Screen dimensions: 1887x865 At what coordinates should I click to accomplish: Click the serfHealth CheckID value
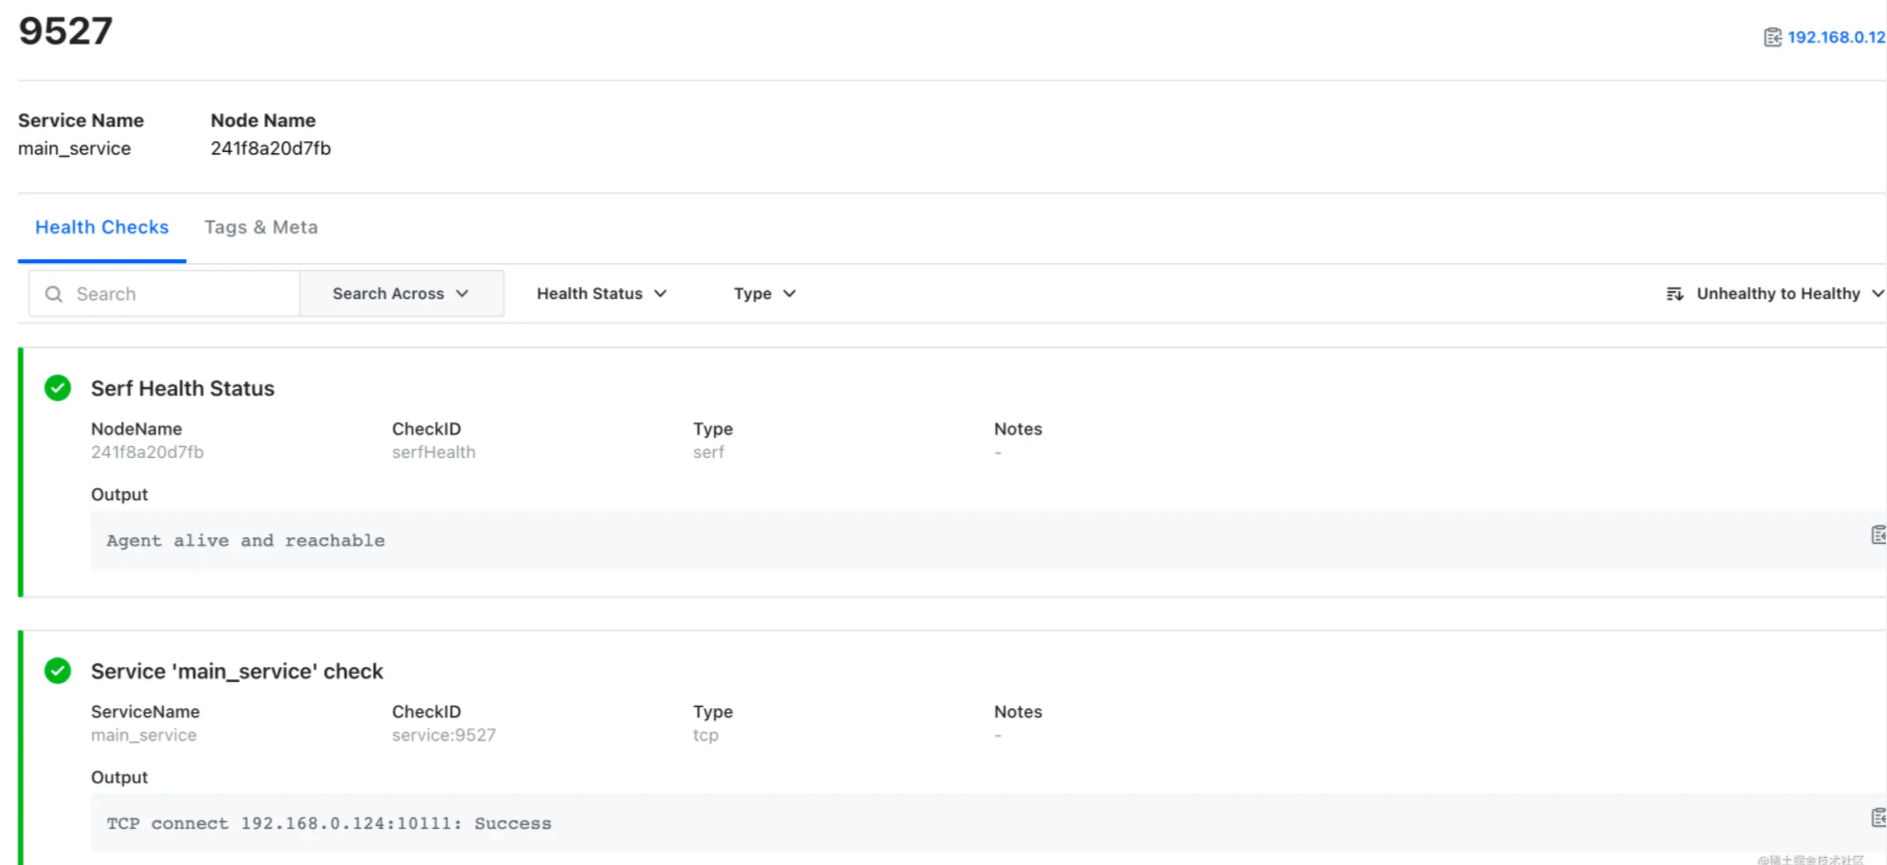click(433, 453)
